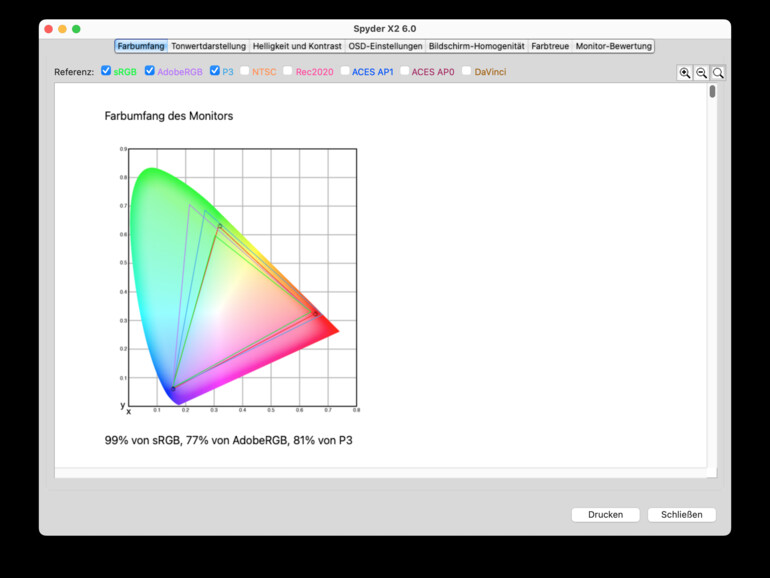
Task: Click the vertical scrollbar thumb
Action: click(x=713, y=92)
